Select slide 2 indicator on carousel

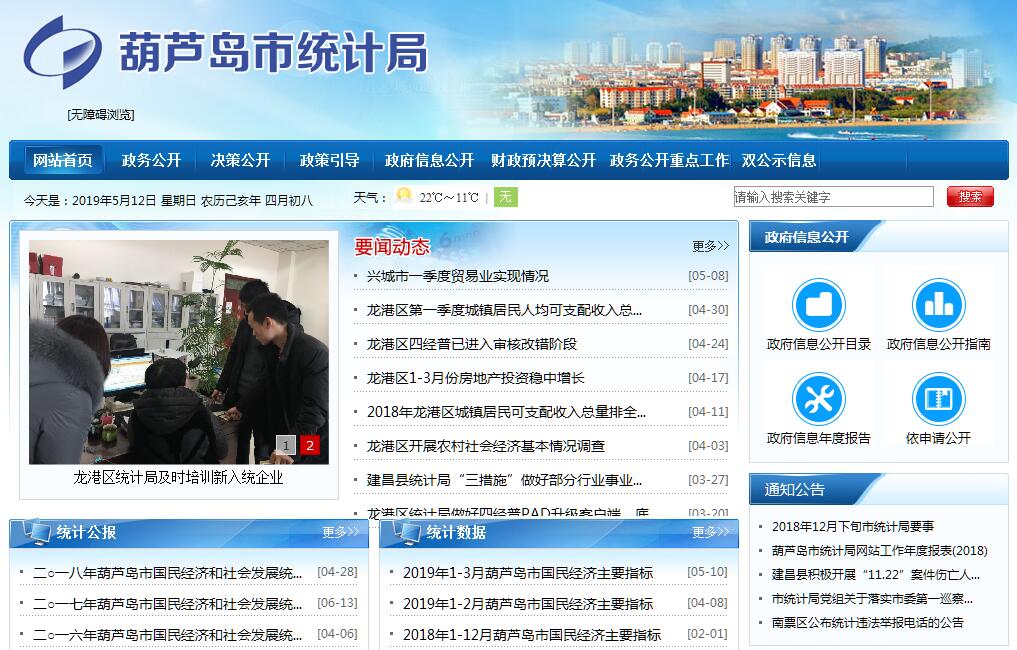(310, 446)
